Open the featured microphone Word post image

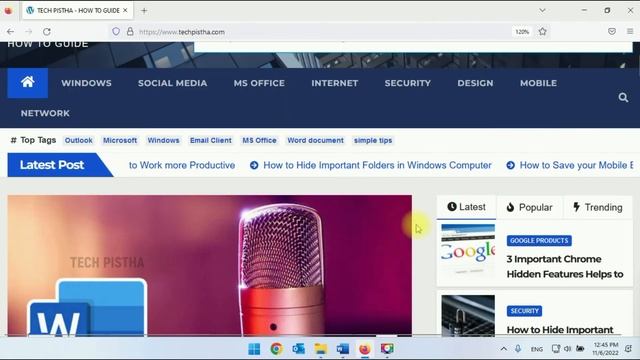coord(210,266)
